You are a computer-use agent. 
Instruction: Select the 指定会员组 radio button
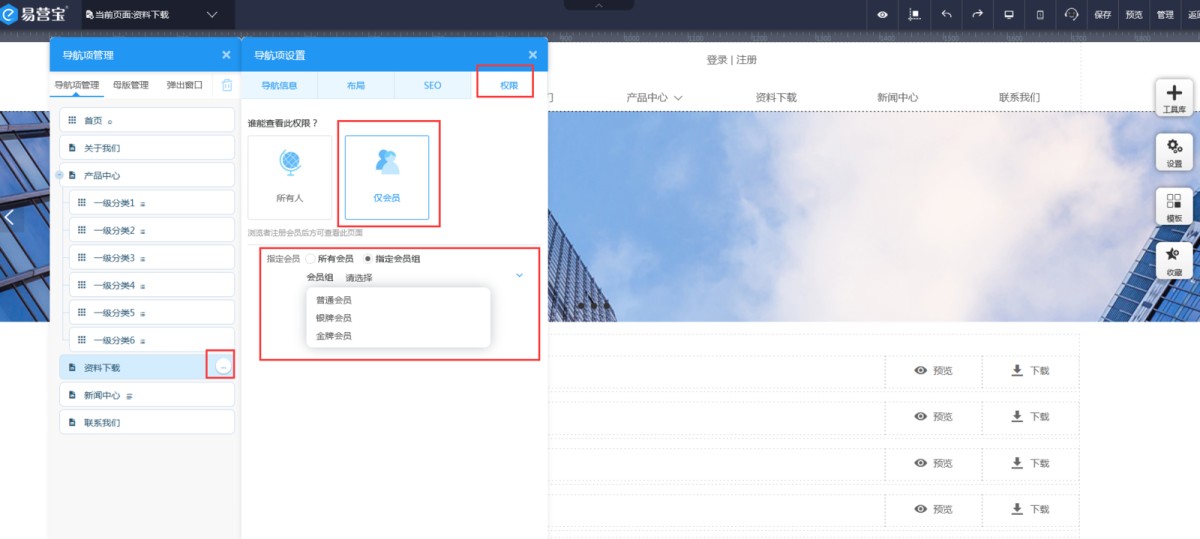368,258
